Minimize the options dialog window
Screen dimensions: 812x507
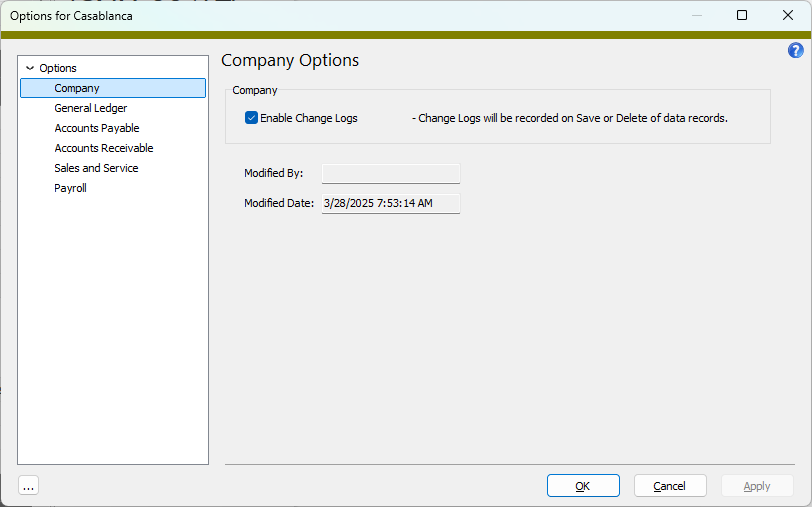coord(697,16)
